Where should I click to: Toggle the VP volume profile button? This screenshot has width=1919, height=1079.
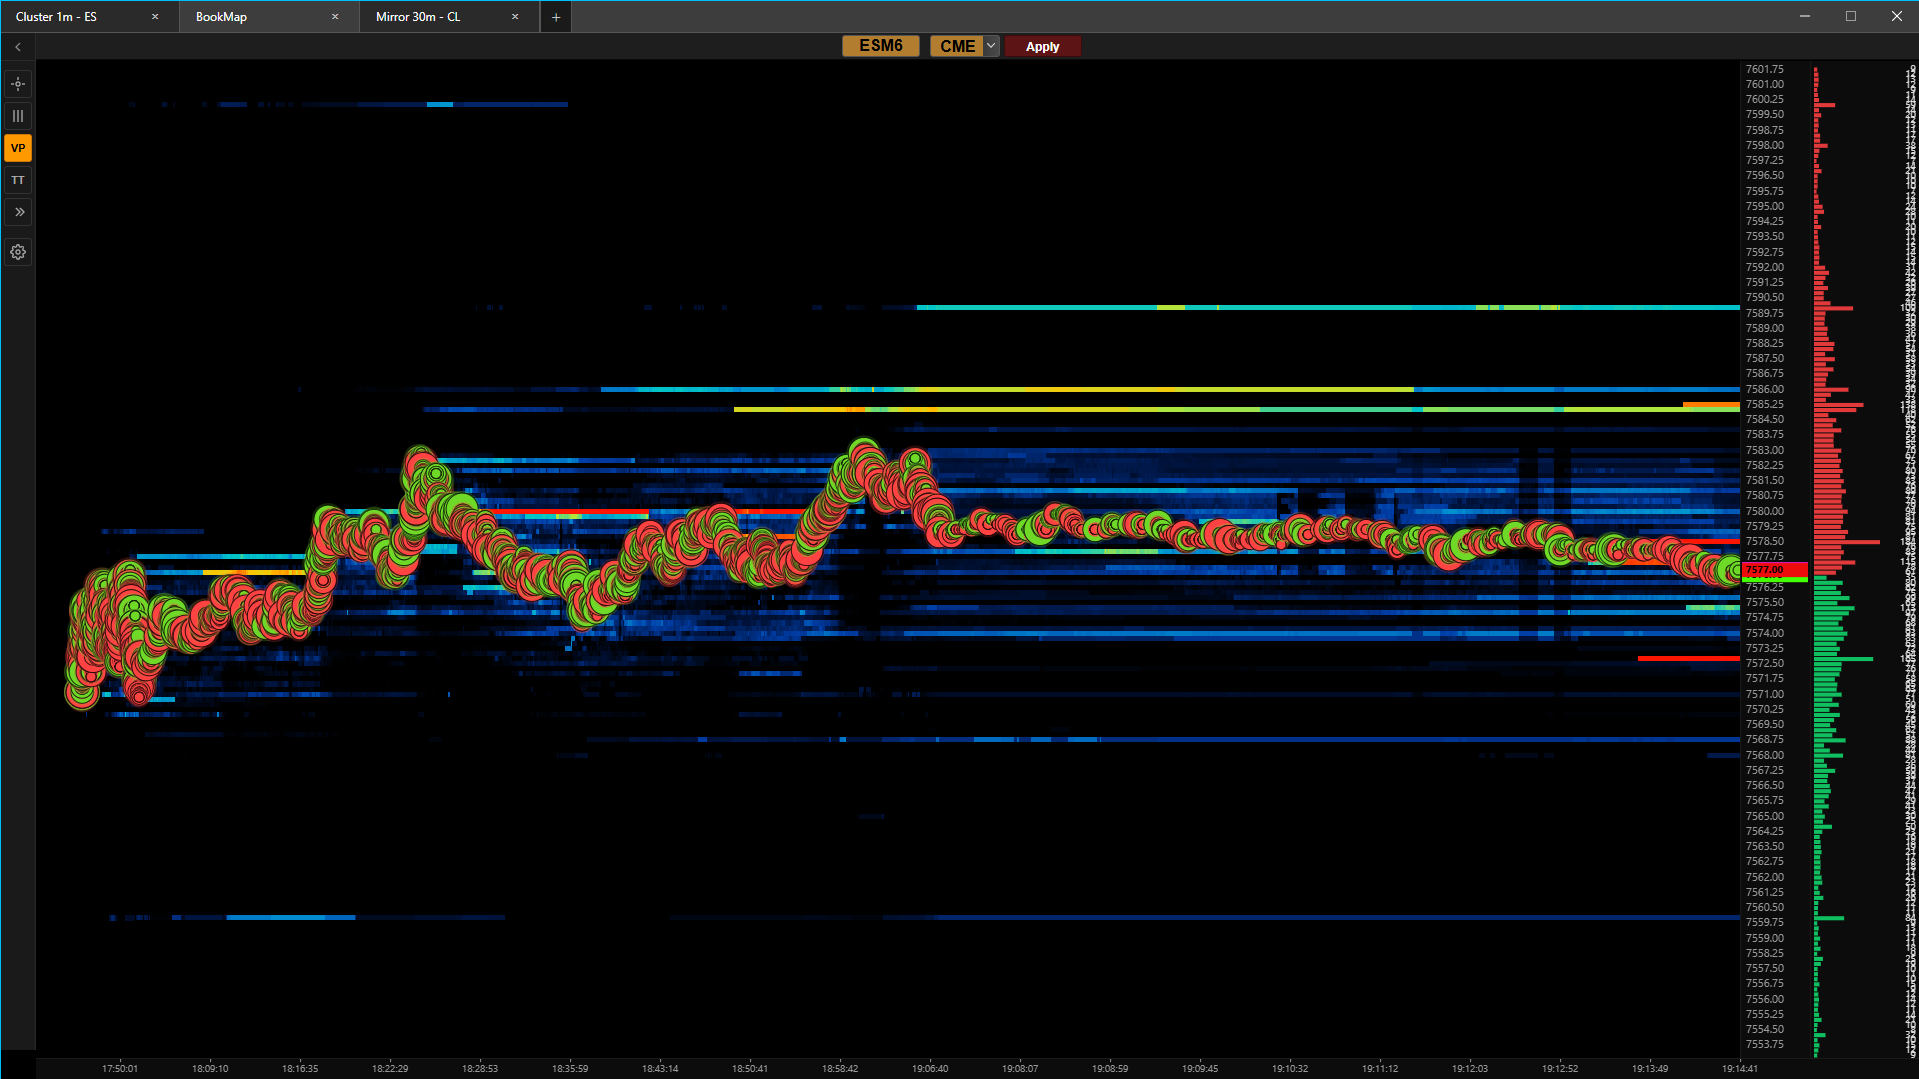tap(18, 148)
